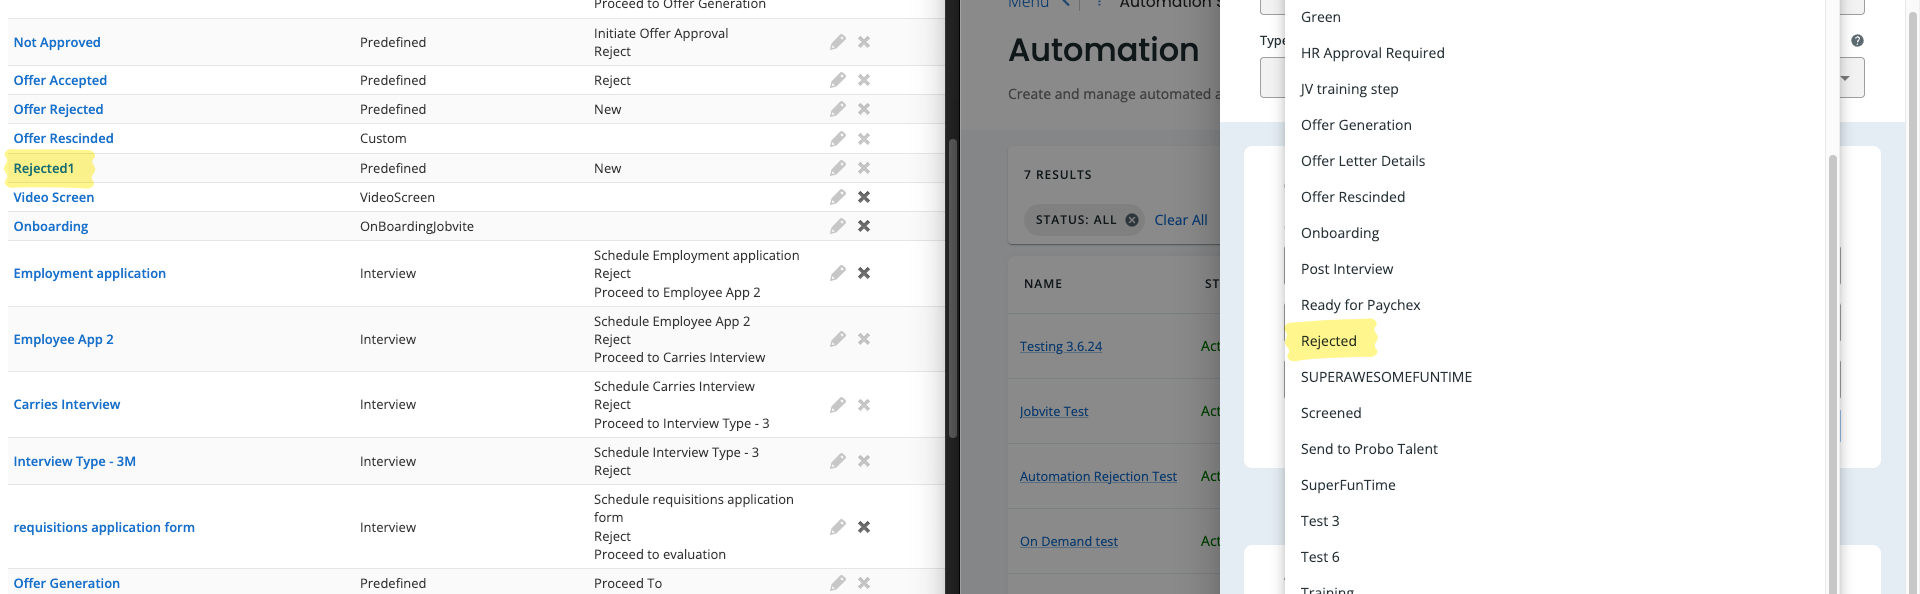Edit Video Screen row pencil icon

(x=838, y=197)
